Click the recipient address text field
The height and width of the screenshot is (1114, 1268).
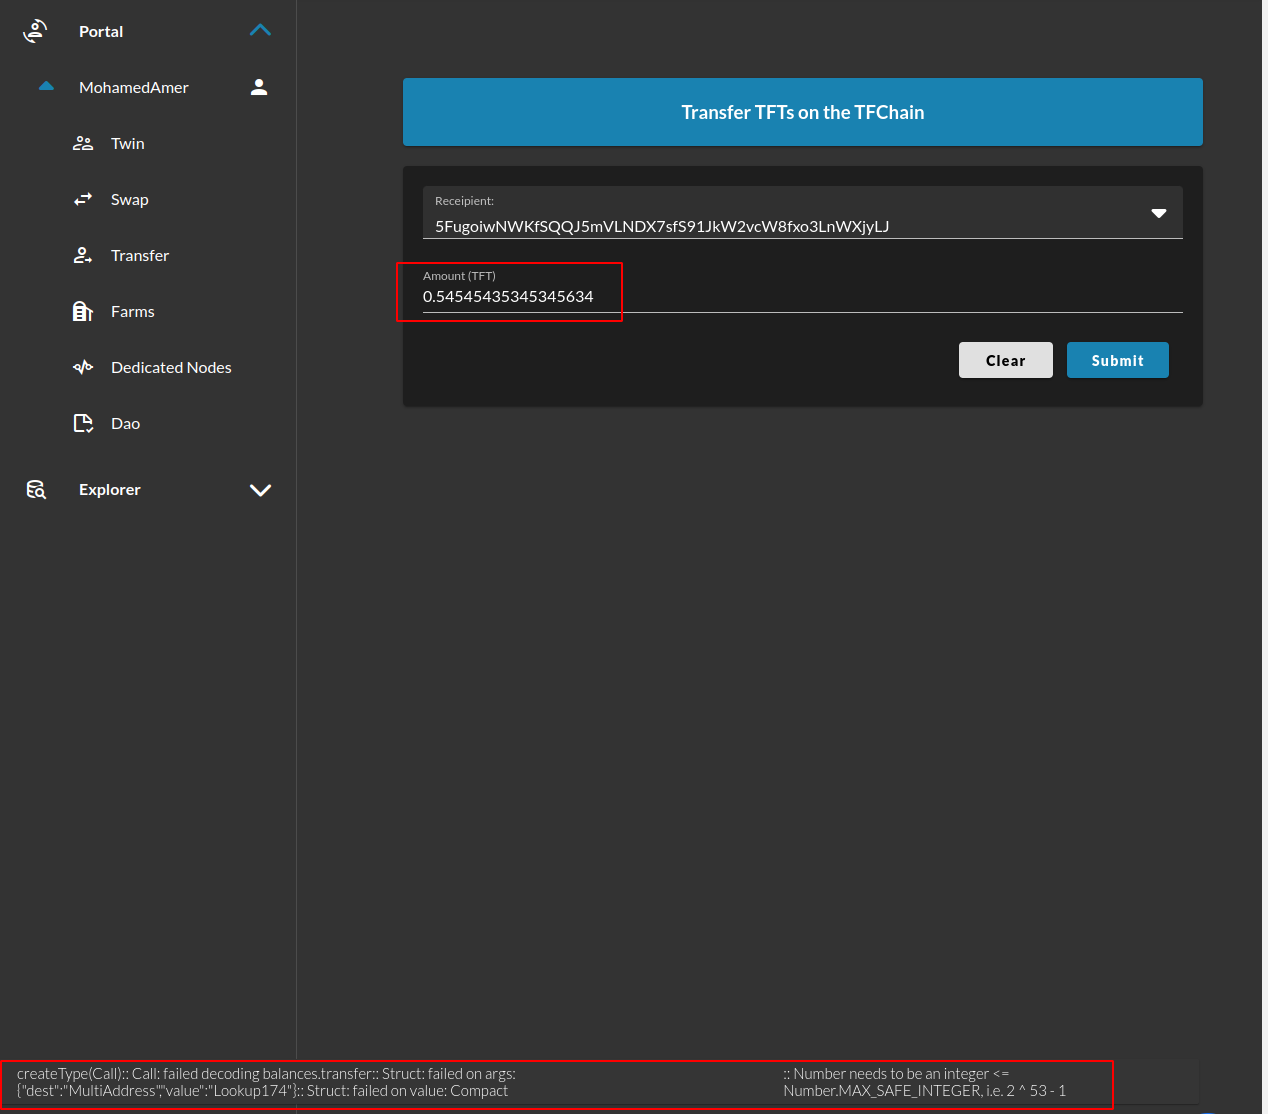click(700, 226)
